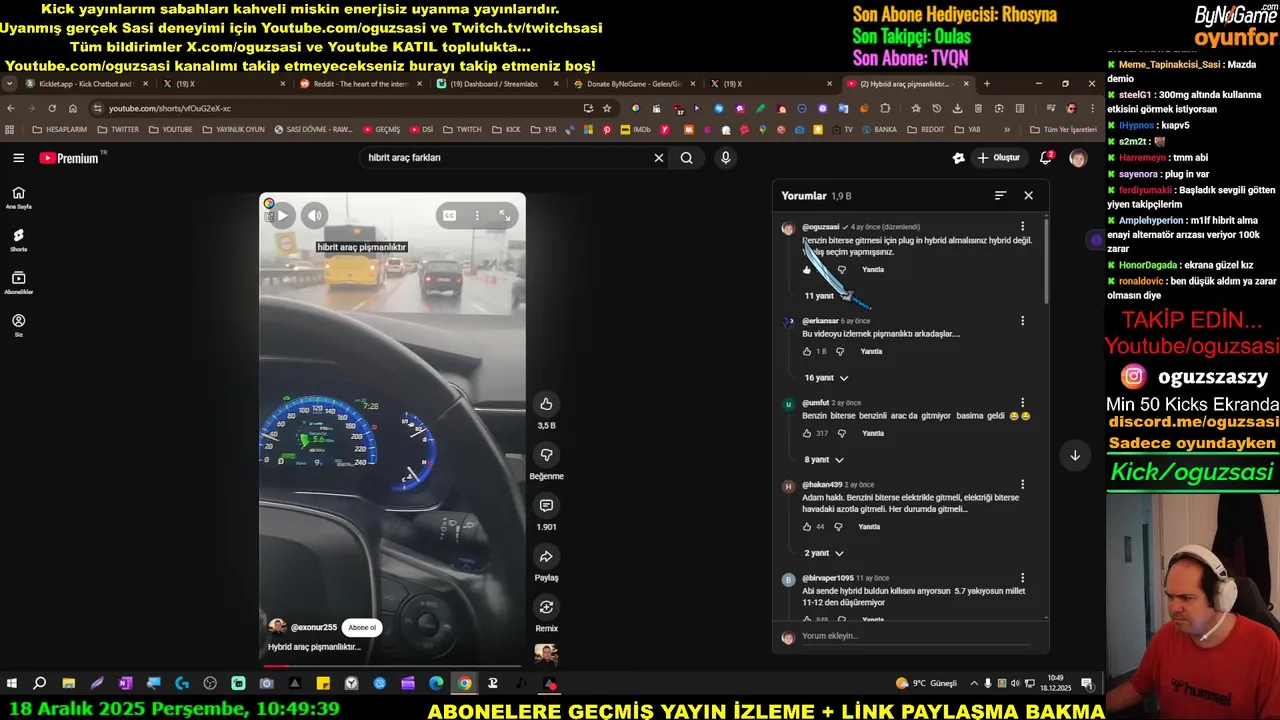This screenshot has height=720, width=1280.
Task: Switch to Kicklet.app browser tab
Action: pos(86,84)
